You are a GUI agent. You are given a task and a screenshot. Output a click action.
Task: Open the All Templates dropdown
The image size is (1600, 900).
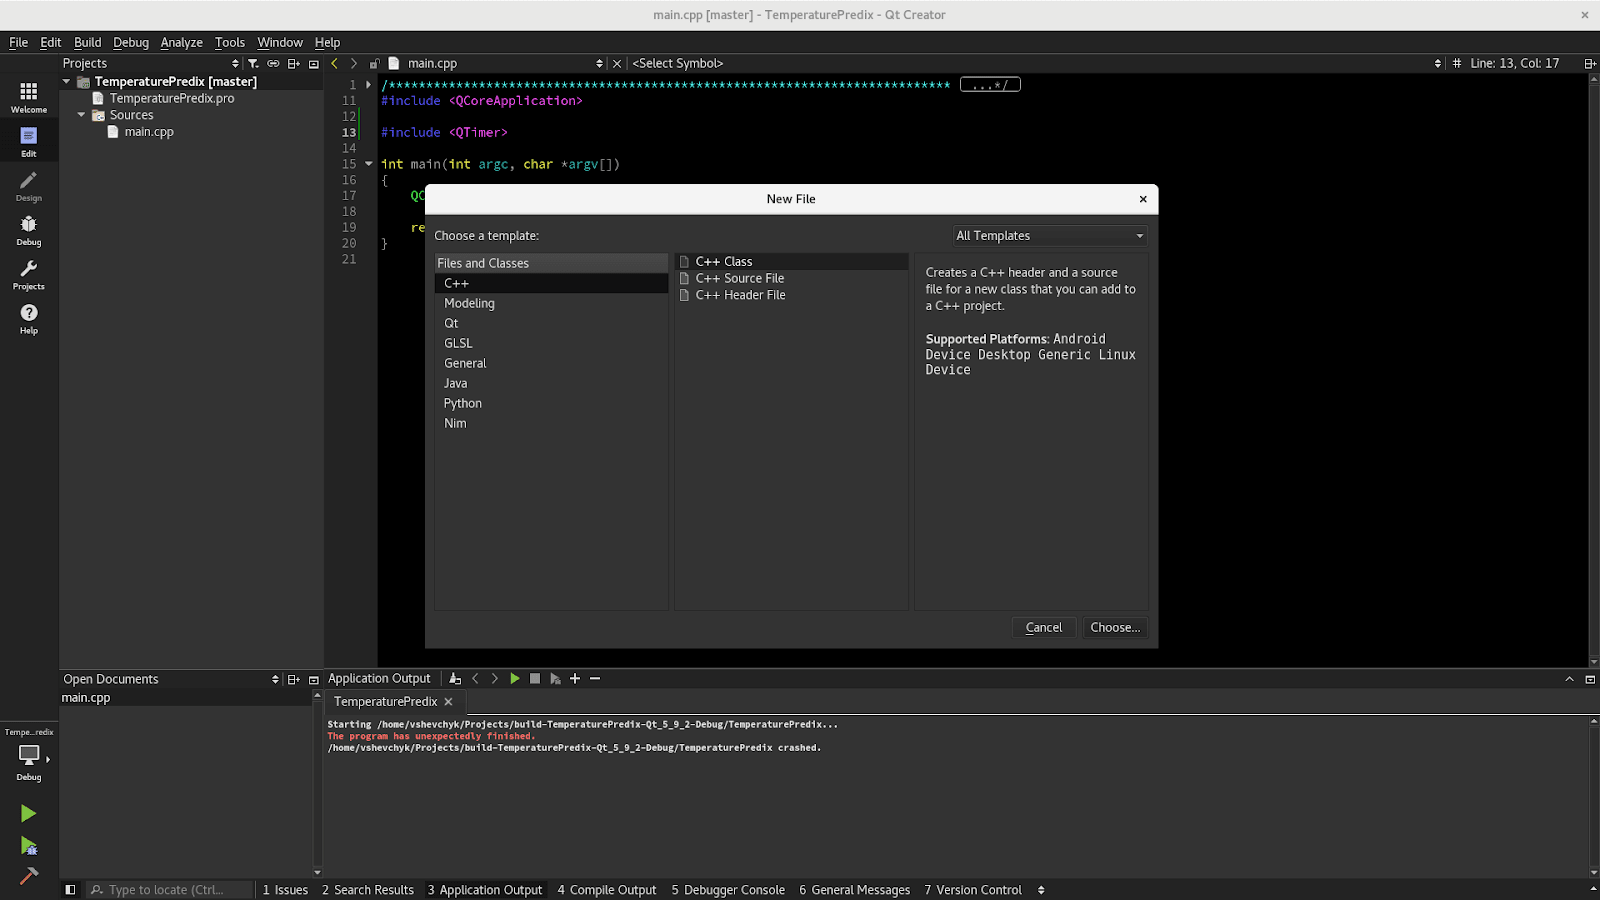point(1049,236)
